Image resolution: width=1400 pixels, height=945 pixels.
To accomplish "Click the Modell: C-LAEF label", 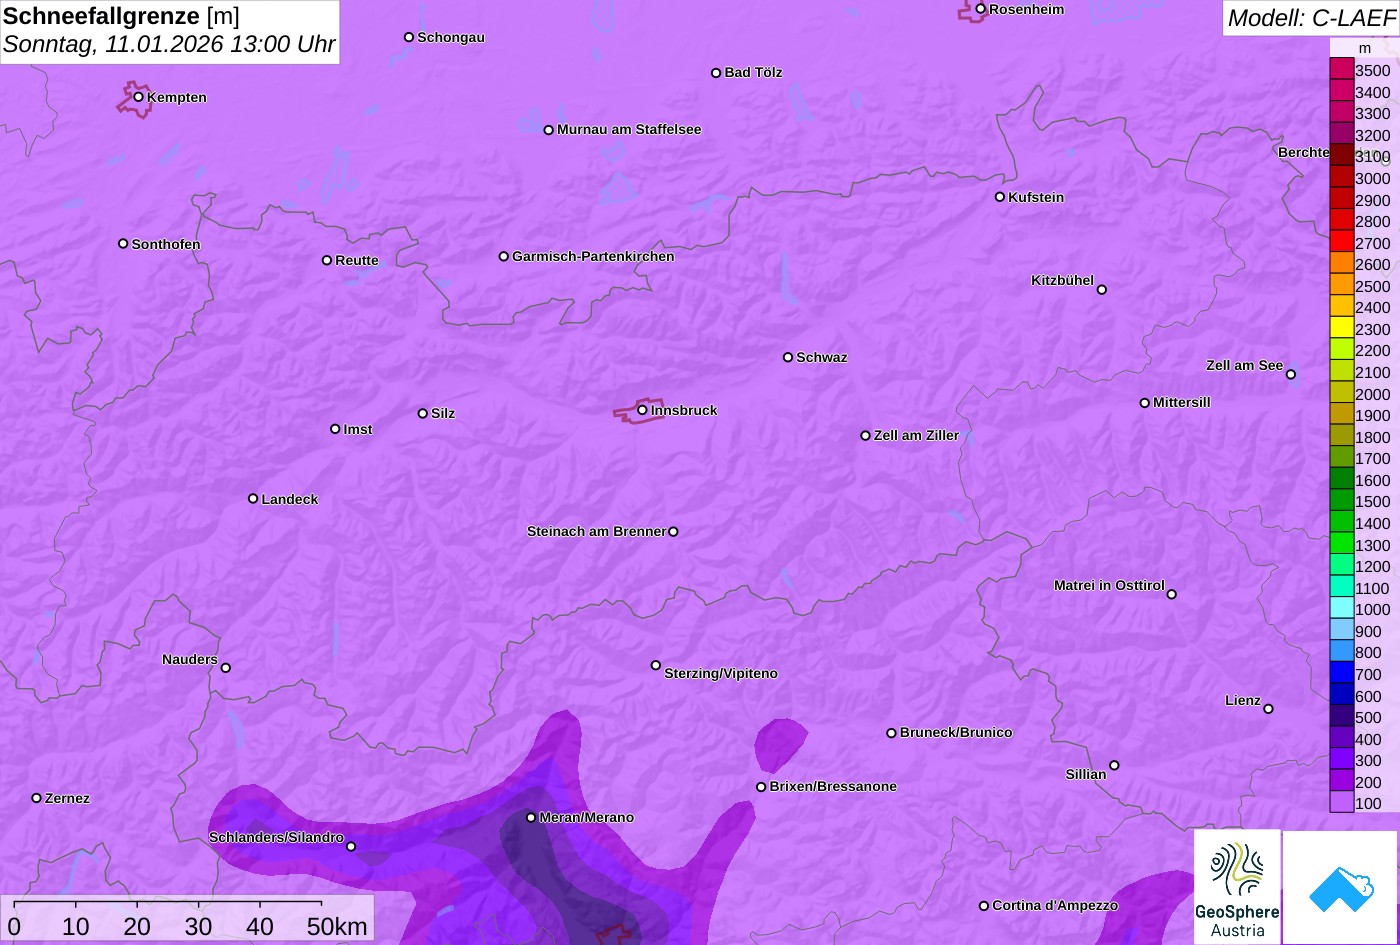I will point(1310,18).
